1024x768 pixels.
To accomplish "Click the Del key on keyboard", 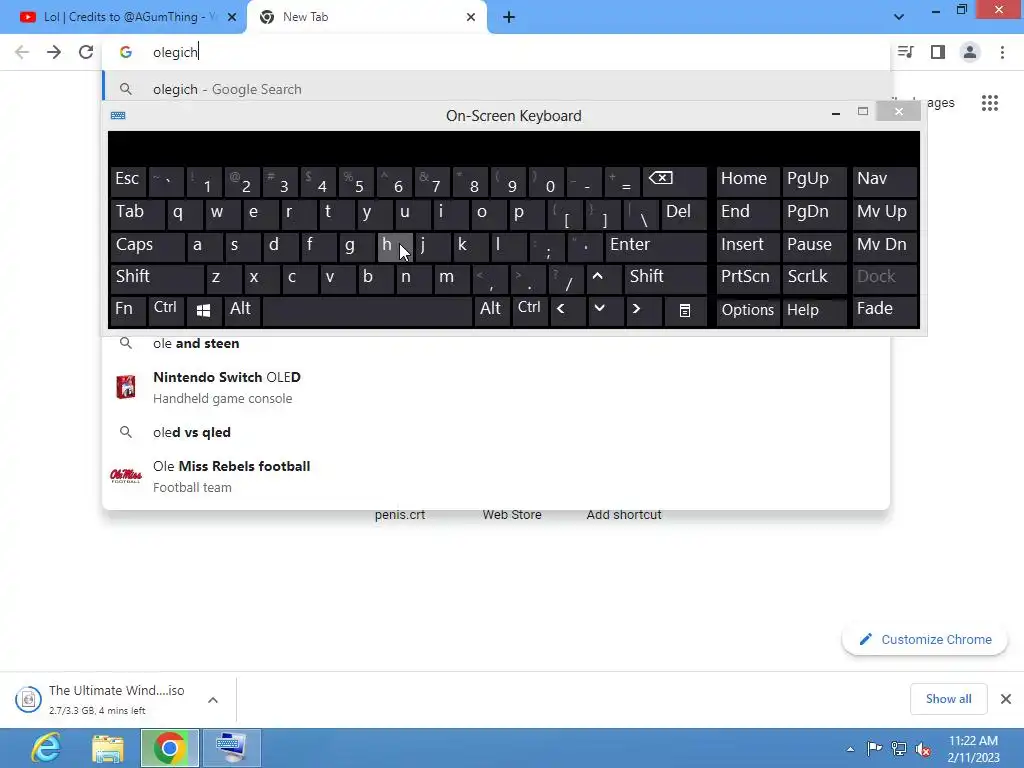I will coord(683,213).
